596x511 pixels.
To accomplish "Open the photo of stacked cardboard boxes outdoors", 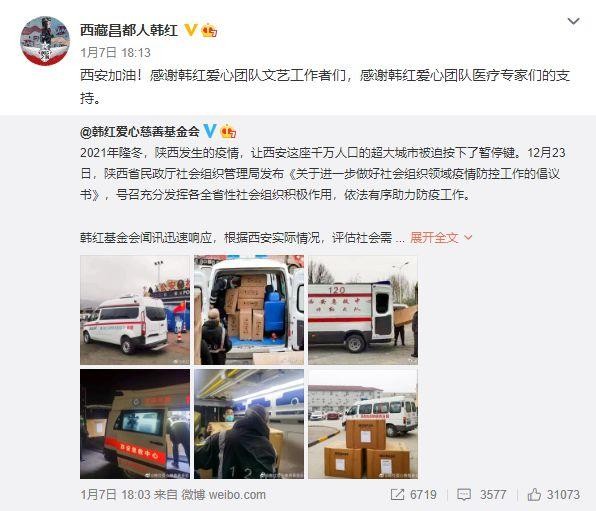I will [363, 424].
